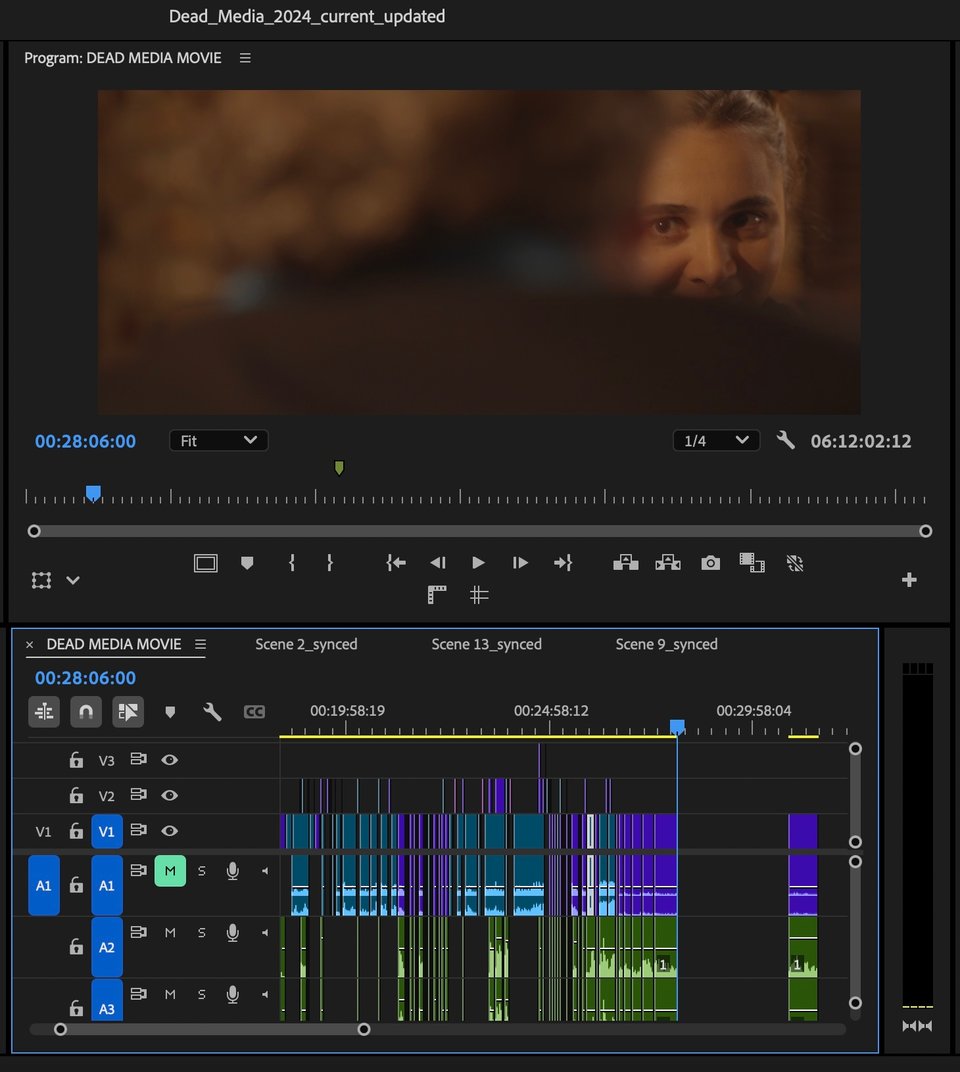Image resolution: width=960 pixels, height=1072 pixels.
Task: Click the Extract button in program monitor
Action: tap(668, 563)
